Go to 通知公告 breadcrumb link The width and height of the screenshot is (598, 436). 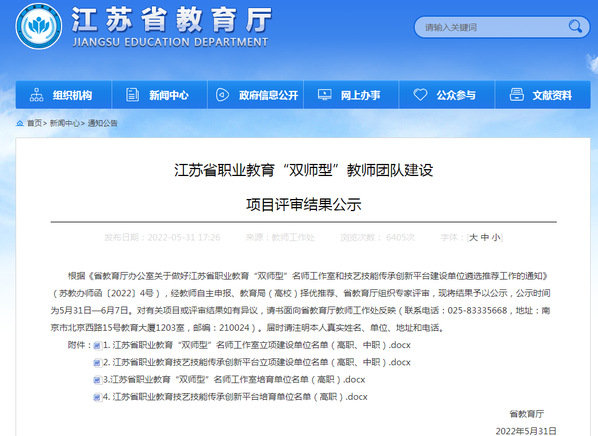click(x=103, y=123)
